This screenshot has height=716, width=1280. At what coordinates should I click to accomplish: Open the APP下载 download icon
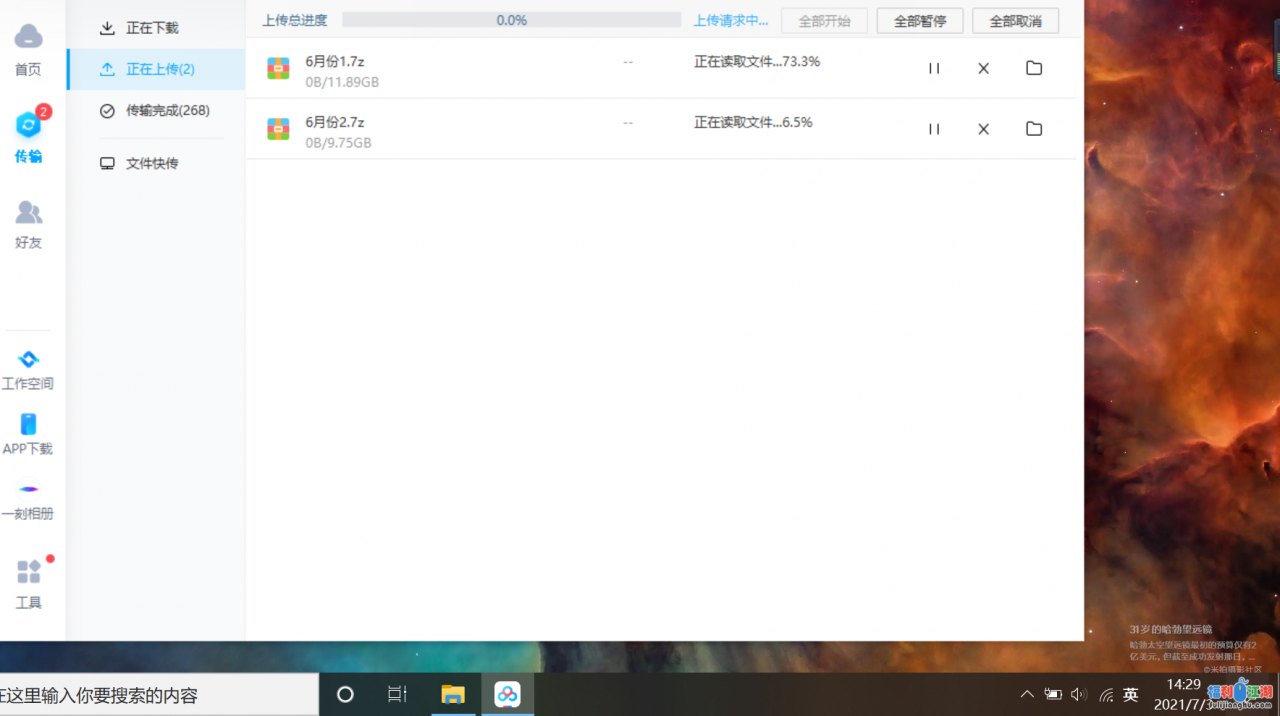point(29,434)
